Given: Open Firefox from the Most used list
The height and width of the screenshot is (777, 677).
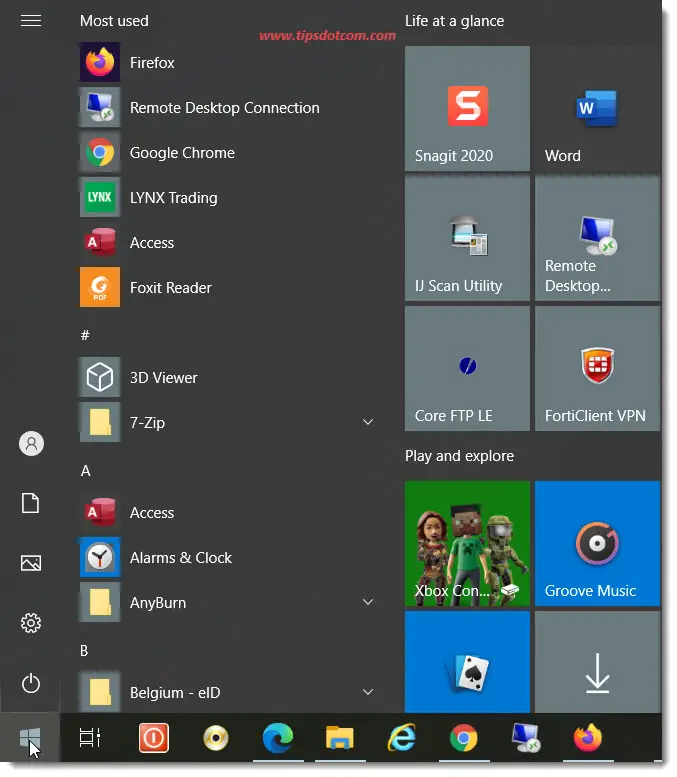Looking at the screenshot, I should click(x=228, y=62).
